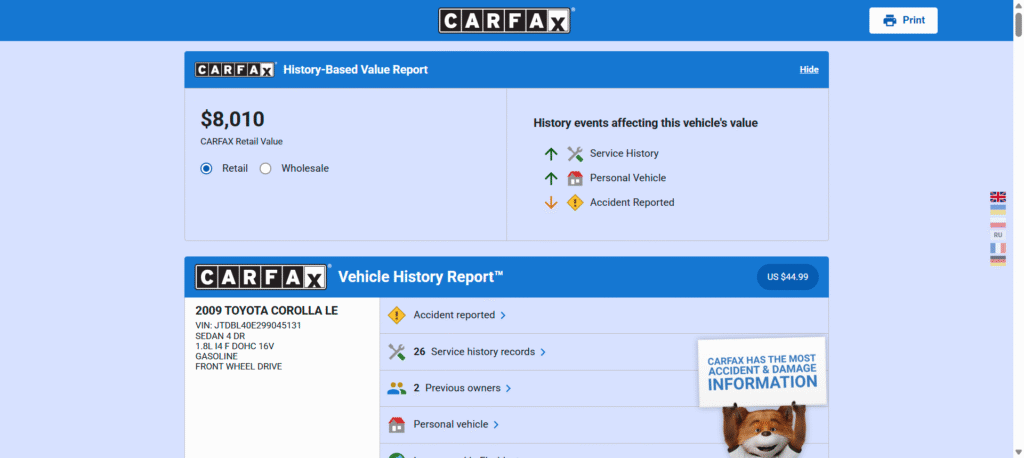Select the Wholesale value radio button
The width and height of the screenshot is (1024, 458).
point(265,169)
